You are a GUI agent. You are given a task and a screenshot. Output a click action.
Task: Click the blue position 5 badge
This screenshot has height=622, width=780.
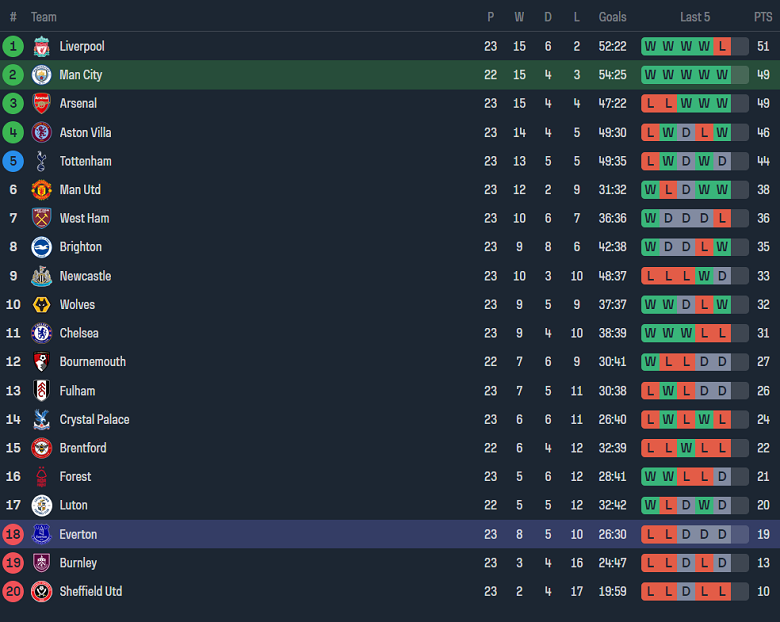click(x=13, y=161)
